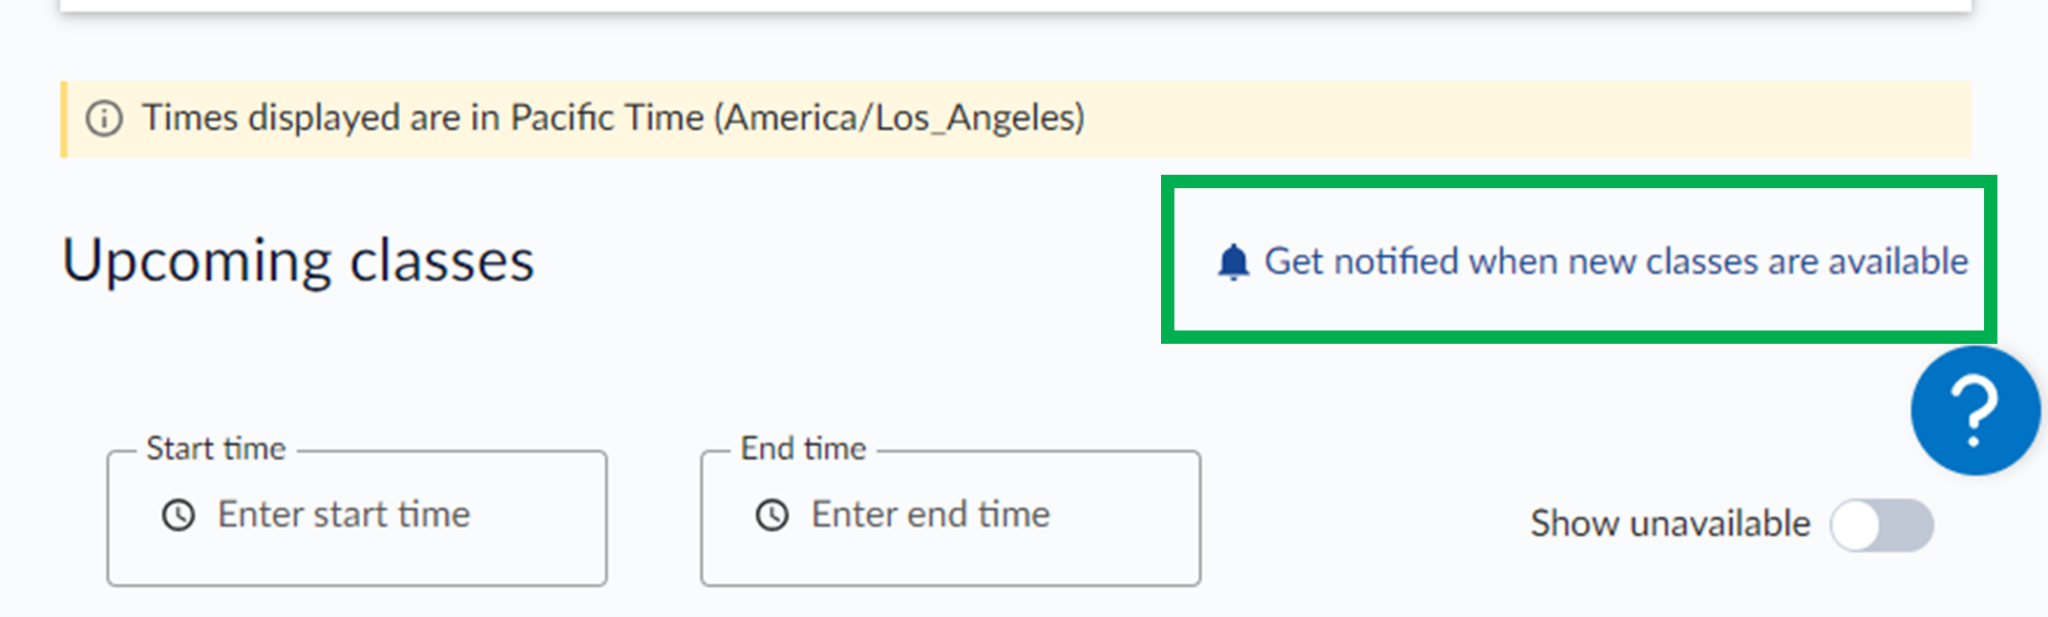This screenshot has width=2048, height=617.
Task: Click the 'End time' field label
Action: click(x=803, y=449)
